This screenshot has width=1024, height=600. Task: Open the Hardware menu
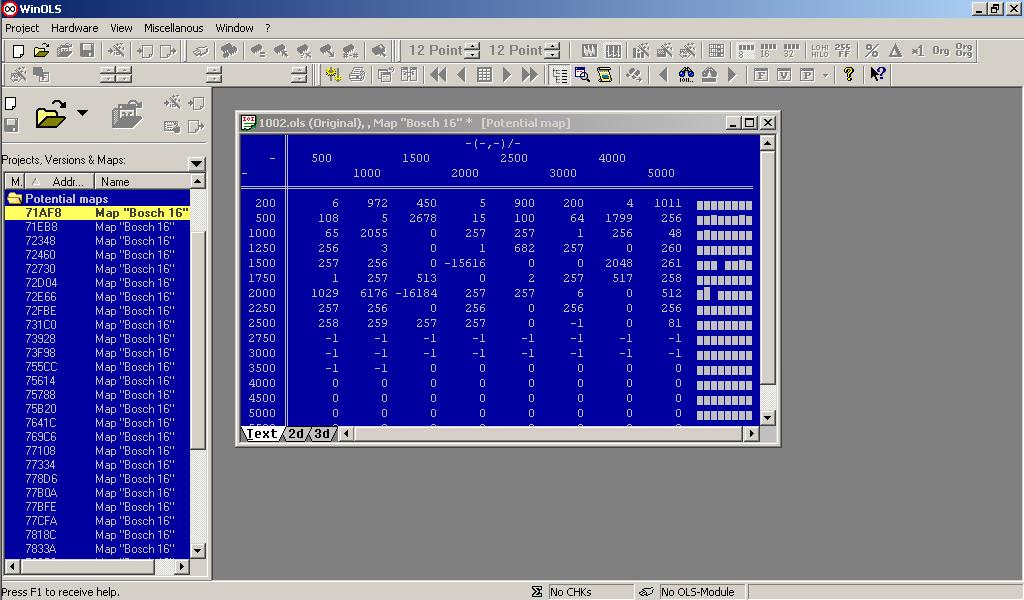coord(74,28)
